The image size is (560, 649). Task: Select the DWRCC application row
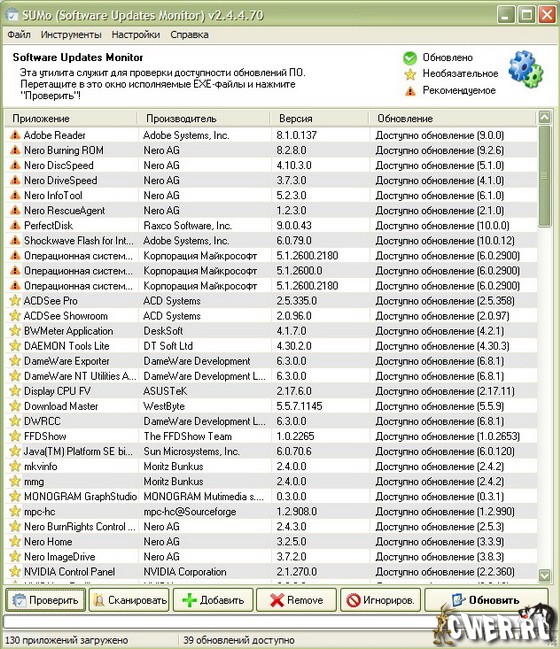271,421
